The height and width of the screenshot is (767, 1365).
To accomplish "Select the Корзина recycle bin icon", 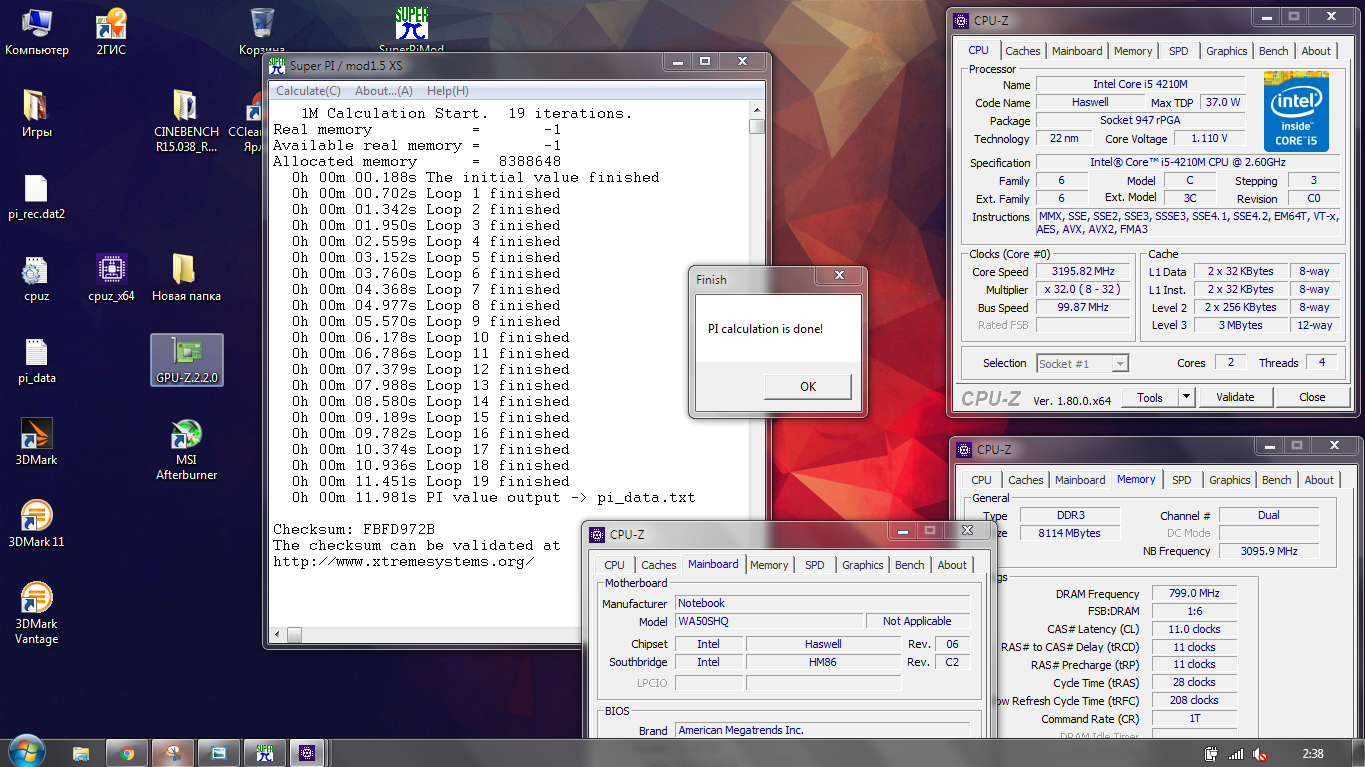I will click(262, 30).
